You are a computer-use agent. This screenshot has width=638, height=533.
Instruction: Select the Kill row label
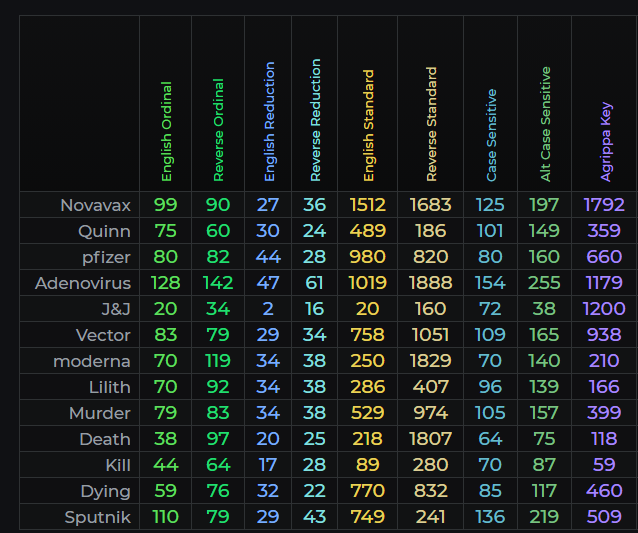click(x=118, y=465)
